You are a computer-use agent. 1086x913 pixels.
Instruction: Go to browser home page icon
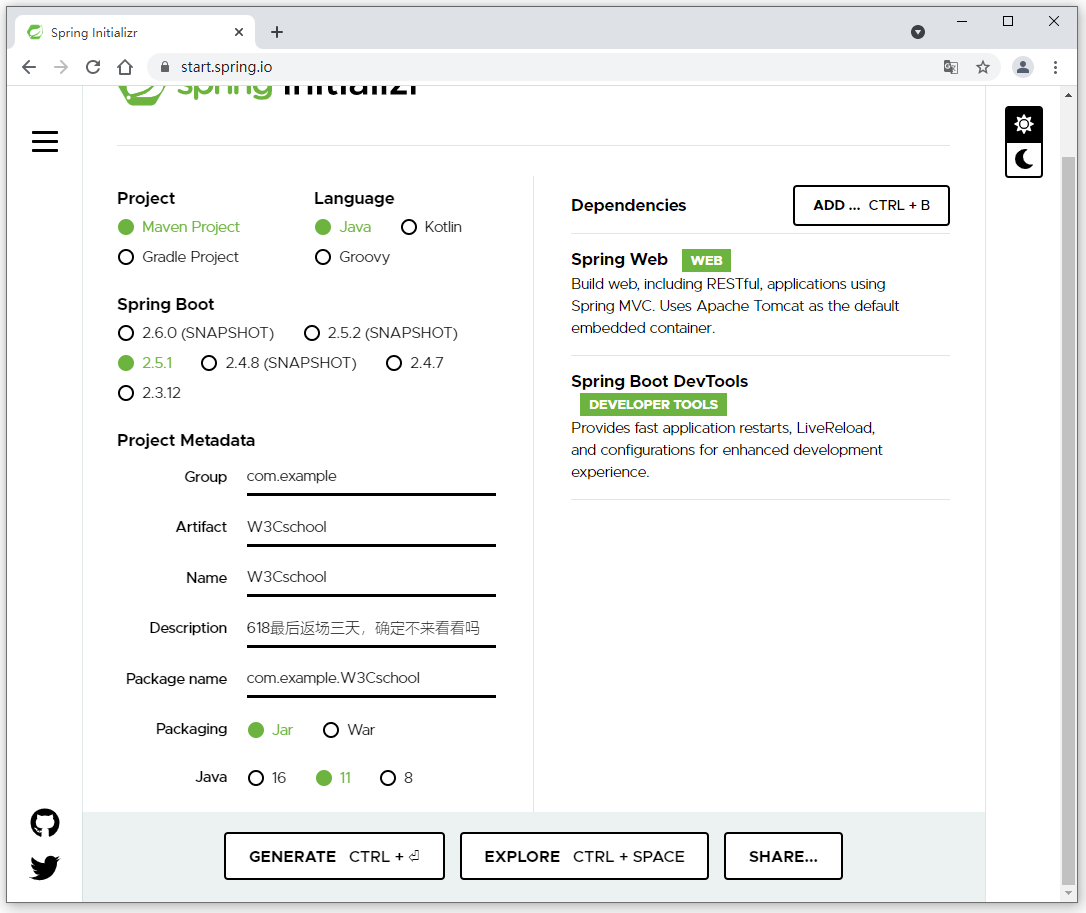pos(125,67)
